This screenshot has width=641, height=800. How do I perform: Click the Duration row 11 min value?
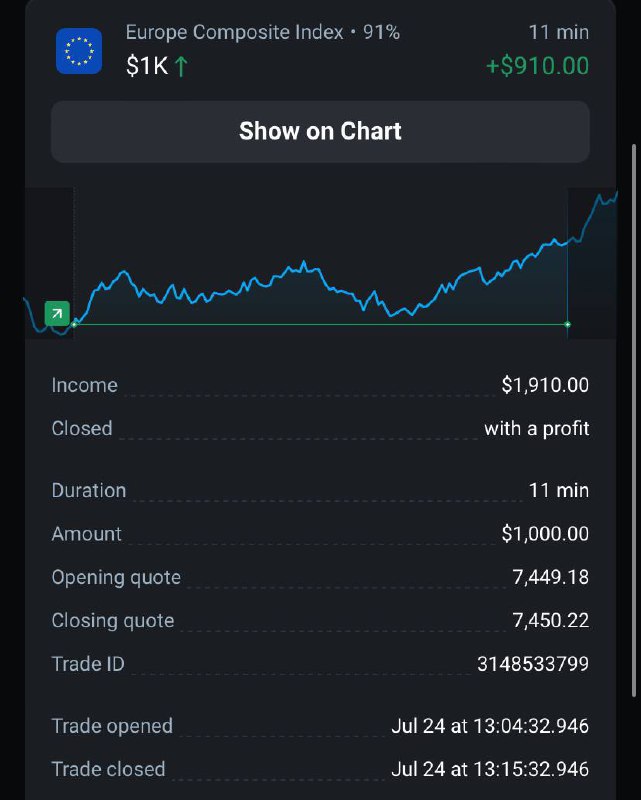tap(559, 490)
